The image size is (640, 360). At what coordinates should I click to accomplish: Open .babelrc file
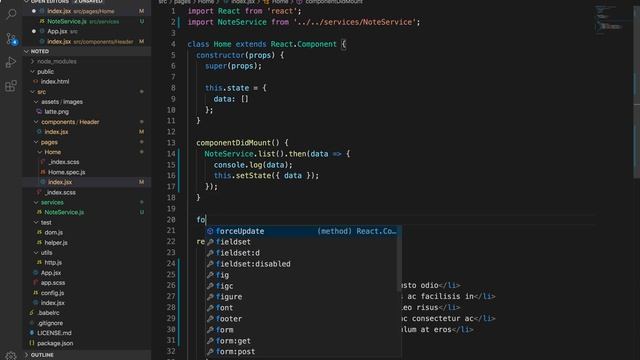pyautogui.click(x=48, y=313)
